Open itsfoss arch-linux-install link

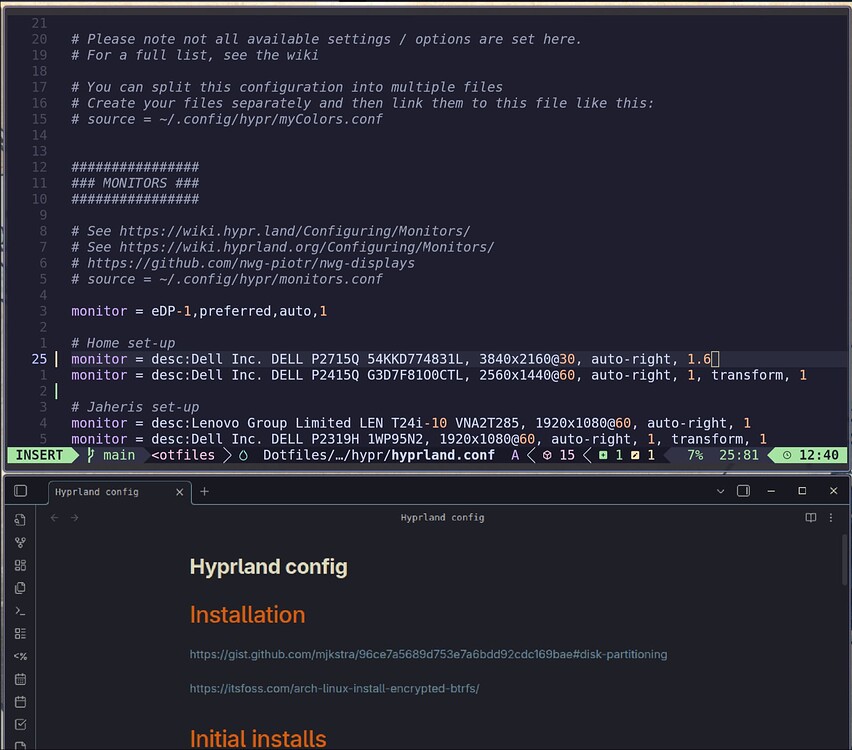(334, 689)
